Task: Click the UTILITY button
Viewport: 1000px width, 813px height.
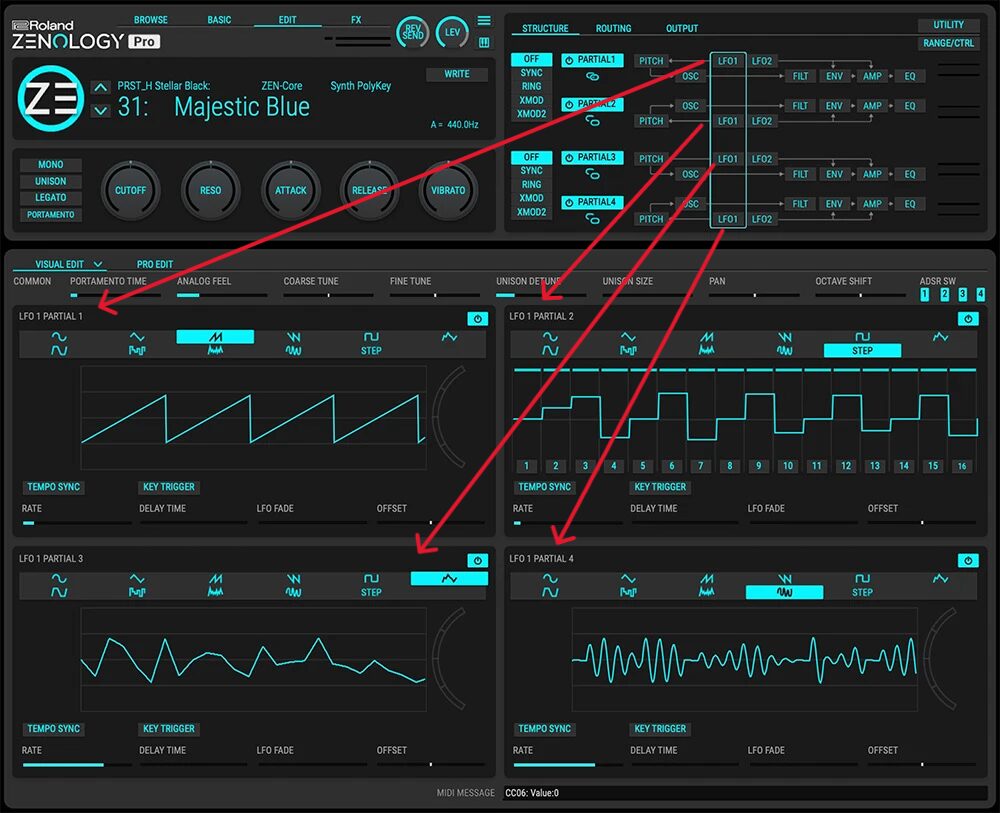Action: tap(948, 25)
